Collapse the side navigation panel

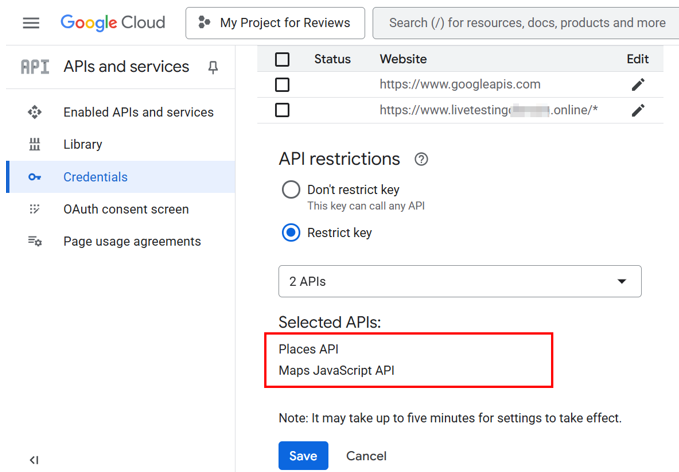pyautogui.click(x=34, y=460)
